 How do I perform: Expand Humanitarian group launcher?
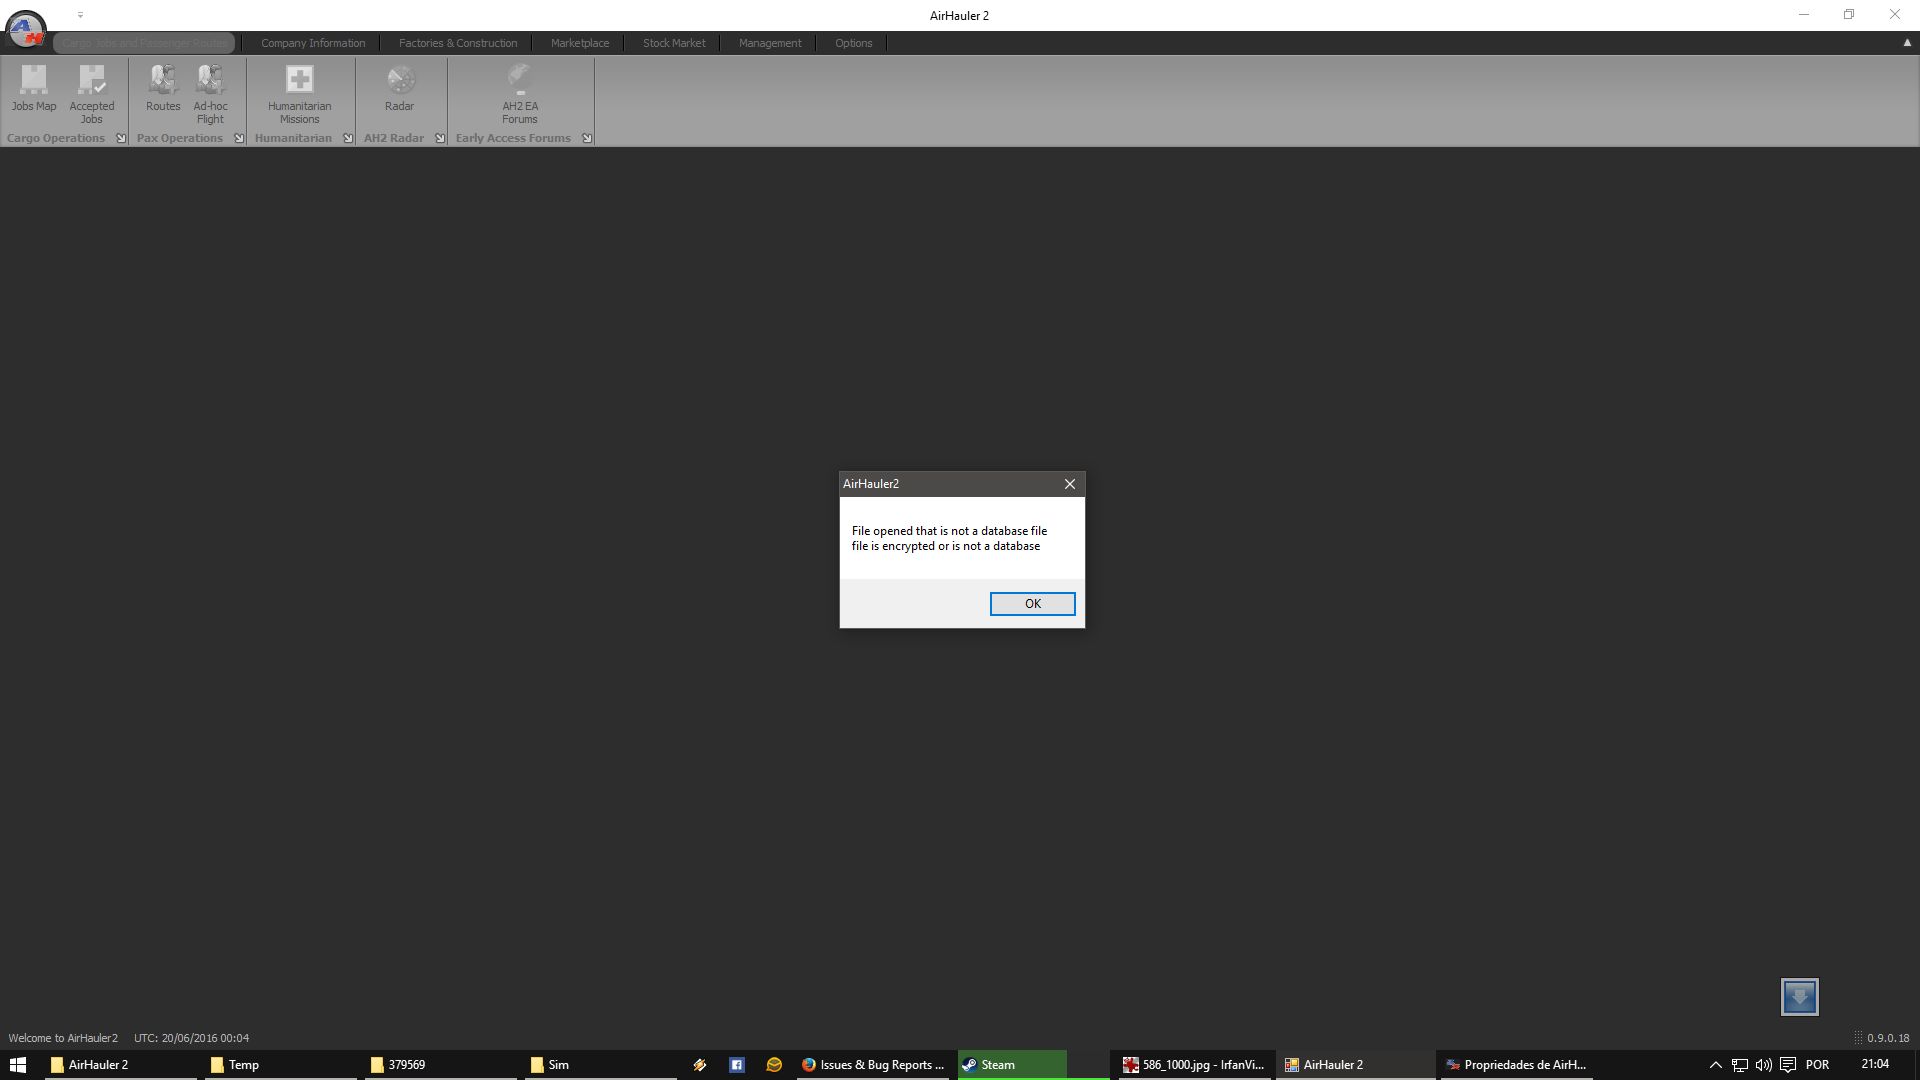348,138
